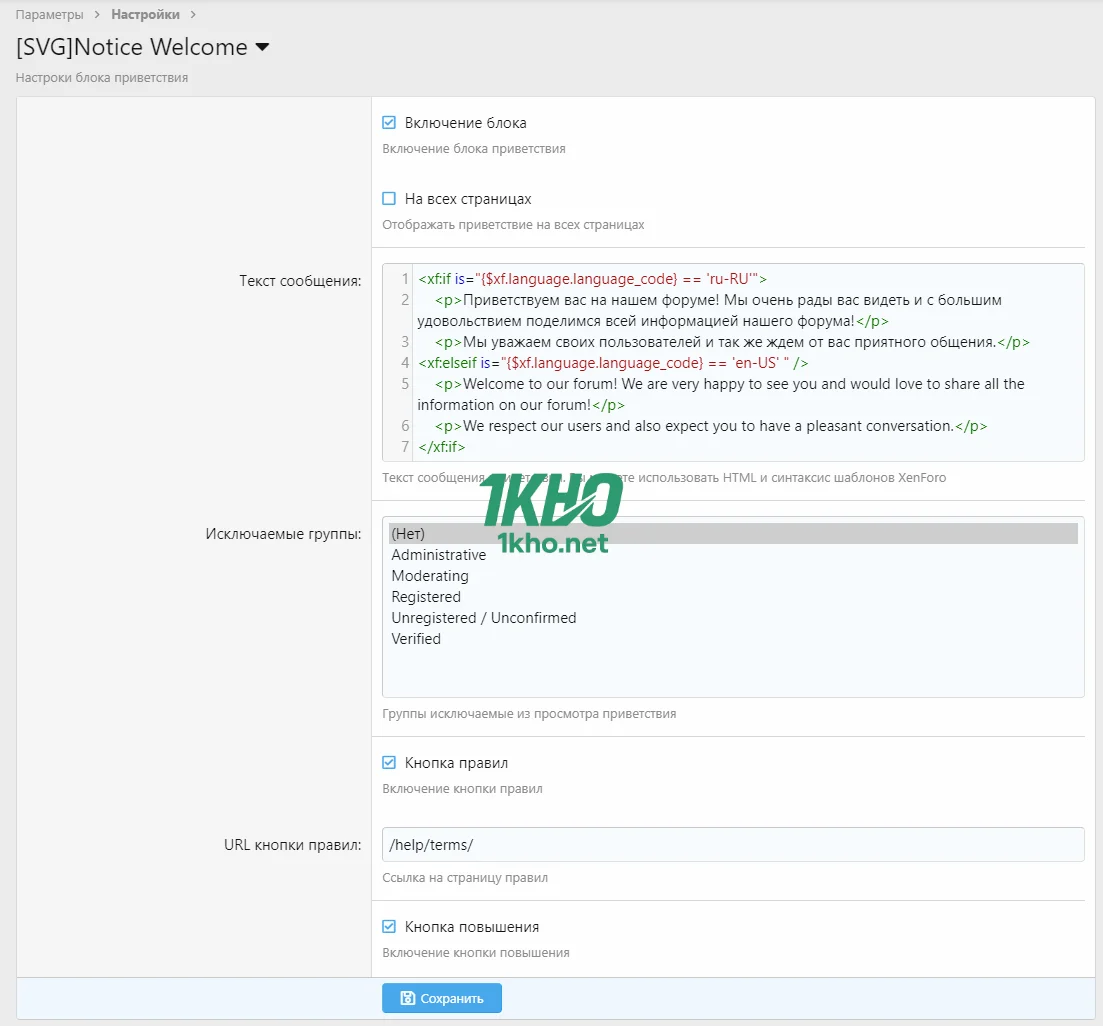Click the "[SVG]Notice Welcome" page title

132,47
